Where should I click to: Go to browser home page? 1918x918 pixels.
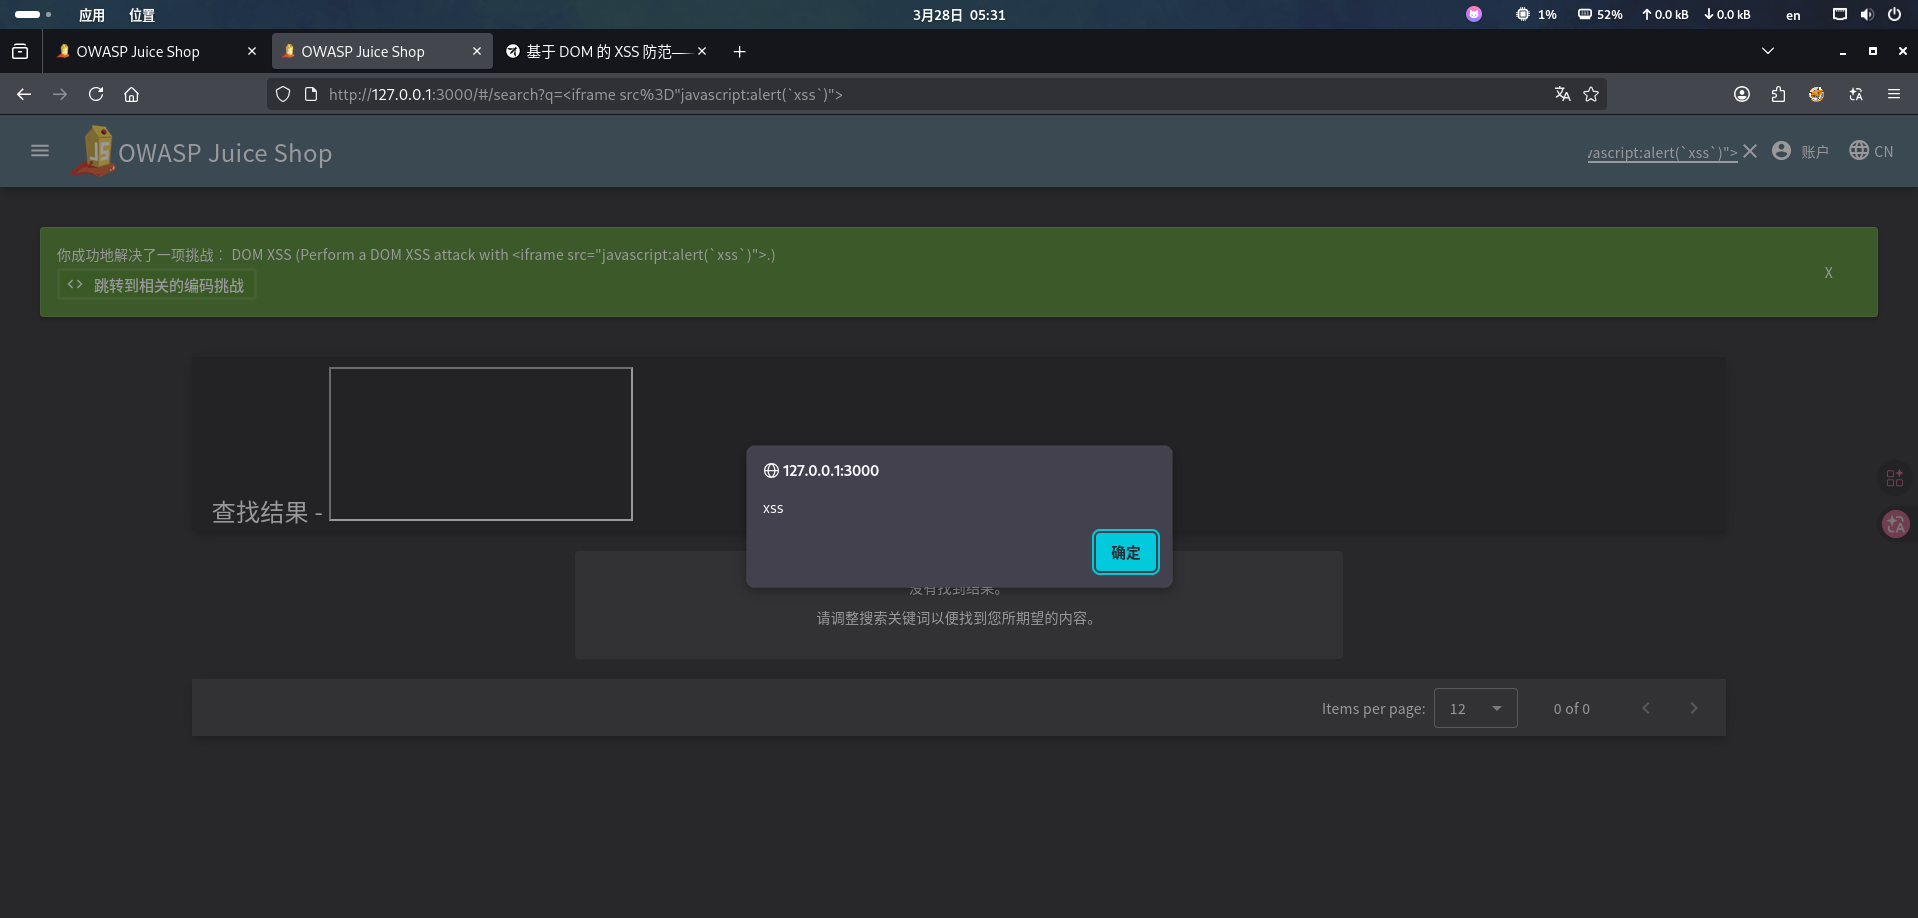[x=131, y=94]
